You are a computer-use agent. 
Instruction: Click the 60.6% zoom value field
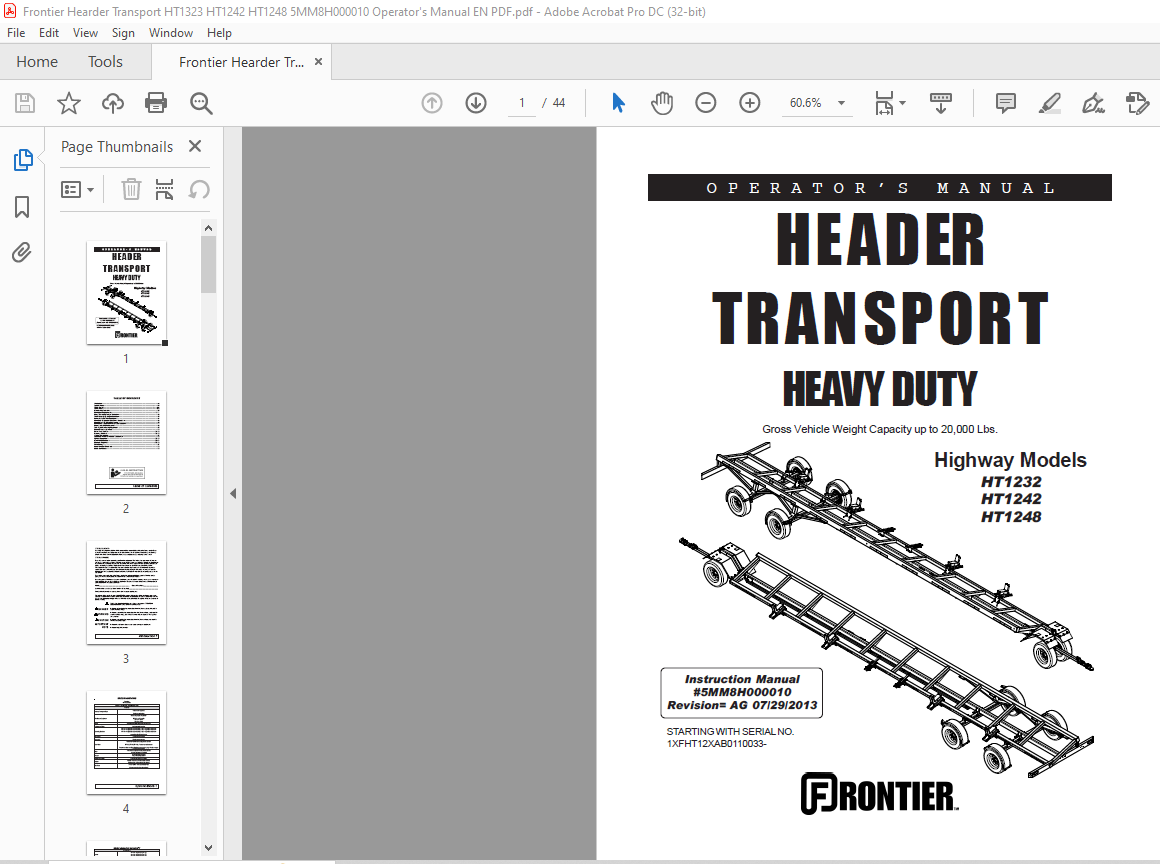[x=806, y=103]
